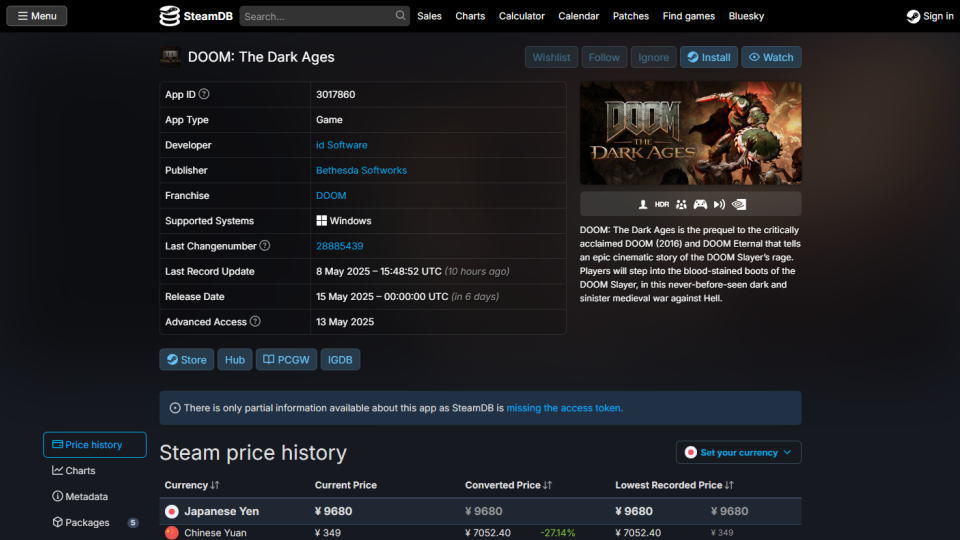Viewport: 960px width, 540px height.
Task: Sort by the Converted Price column
Action: click(508, 485)
